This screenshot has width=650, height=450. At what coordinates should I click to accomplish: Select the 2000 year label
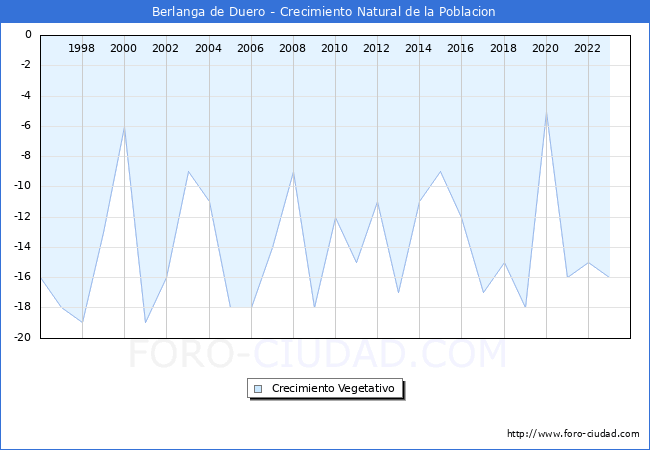[123, 48]
